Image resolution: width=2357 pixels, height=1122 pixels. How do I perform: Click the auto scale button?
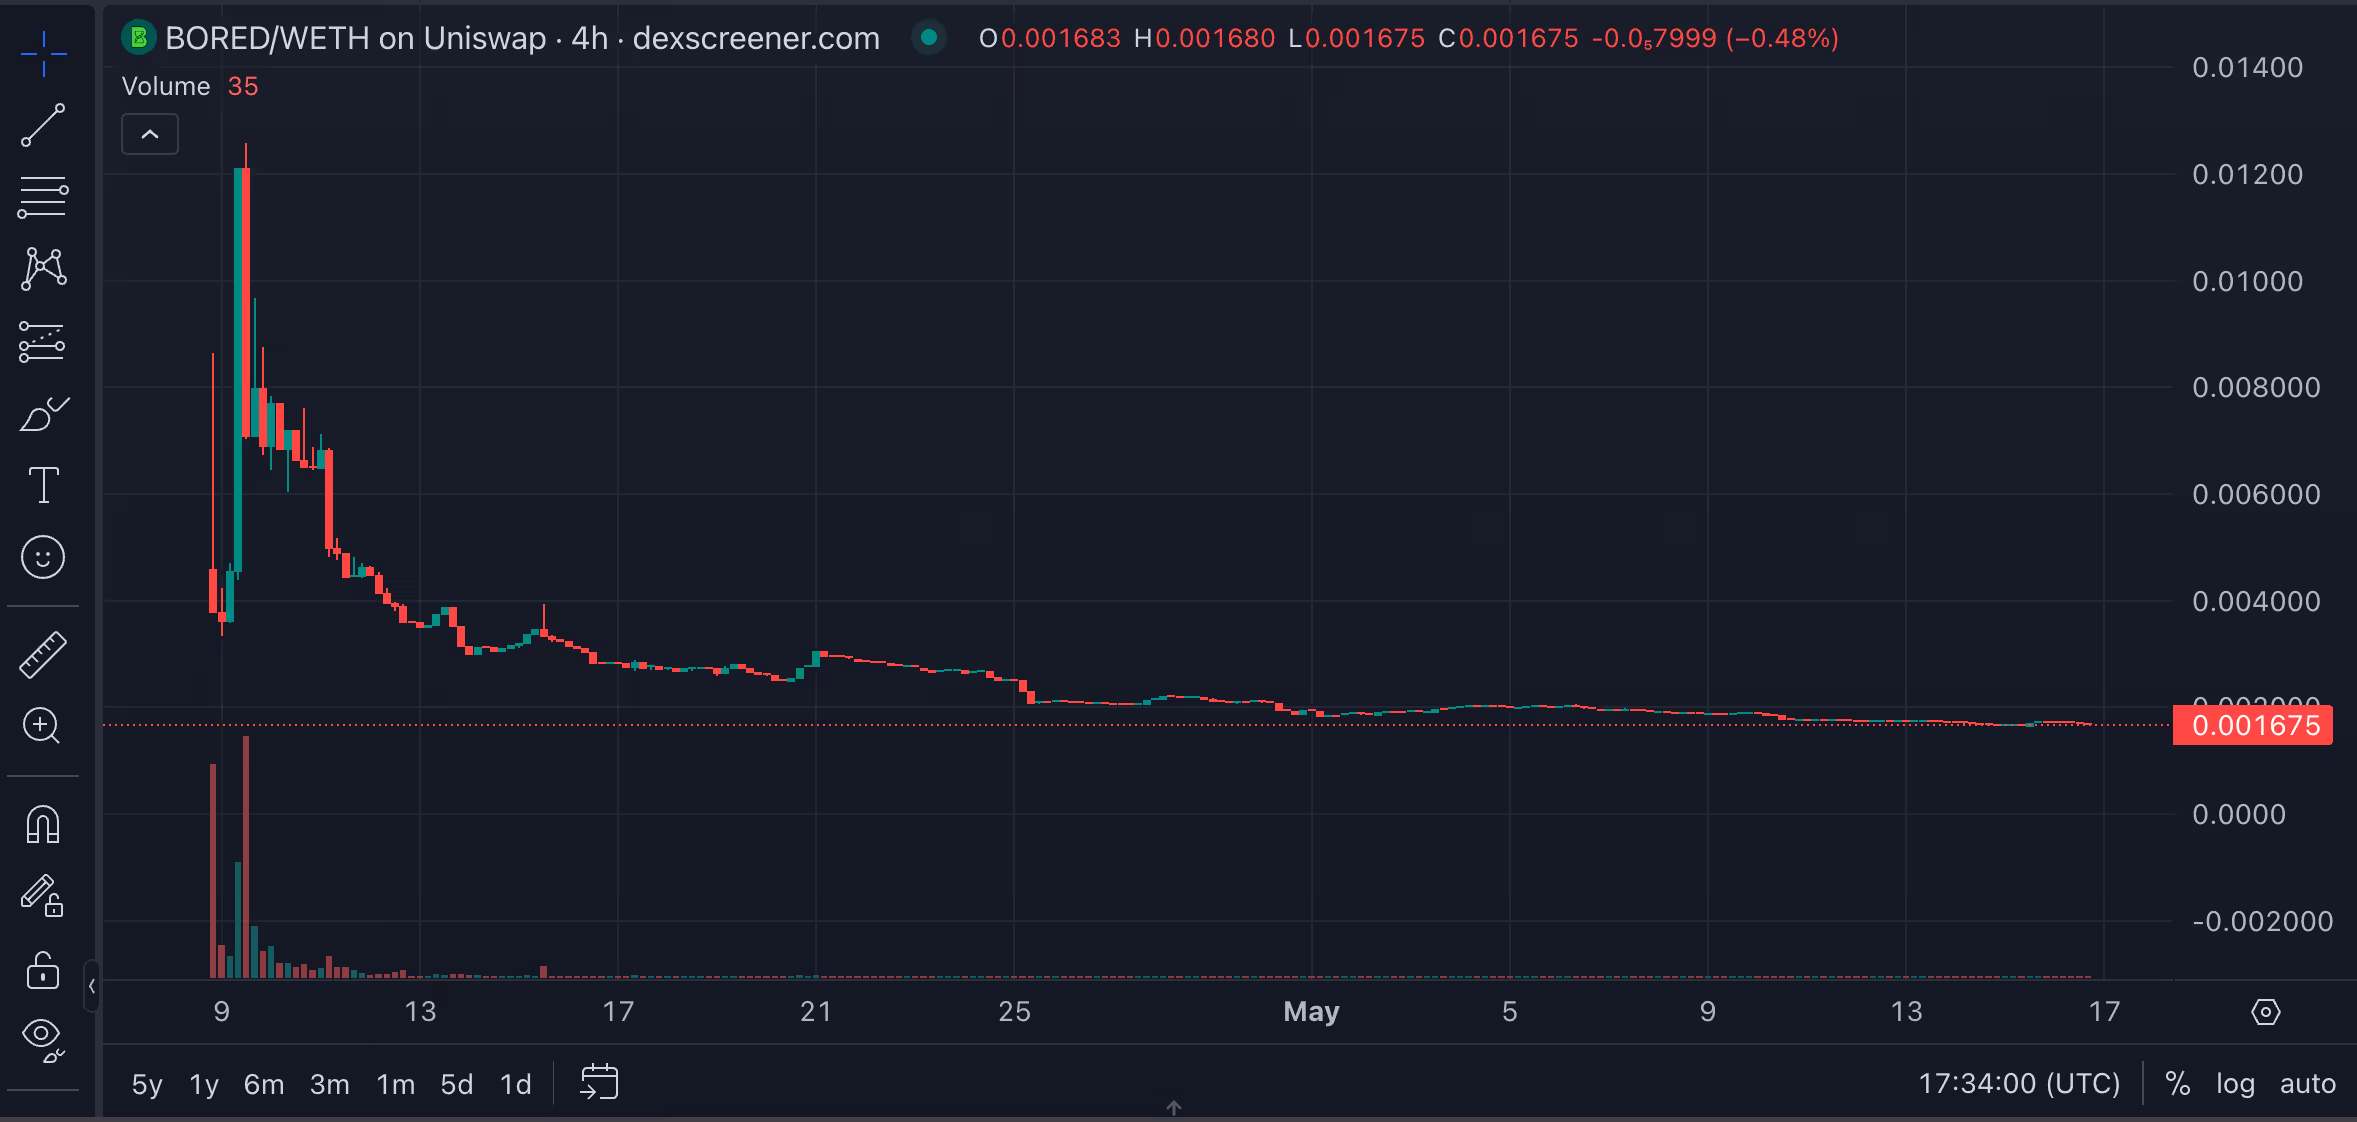(2307, 1084)
